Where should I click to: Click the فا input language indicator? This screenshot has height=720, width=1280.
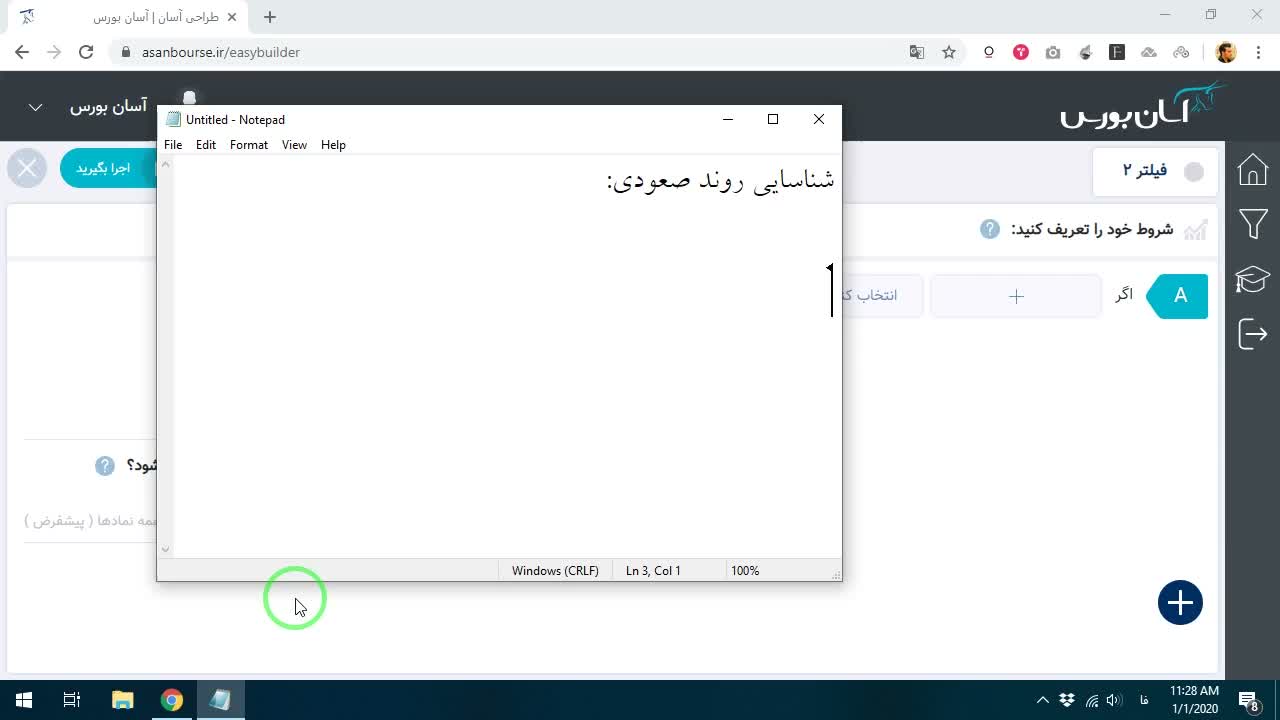pos(1144,700)
